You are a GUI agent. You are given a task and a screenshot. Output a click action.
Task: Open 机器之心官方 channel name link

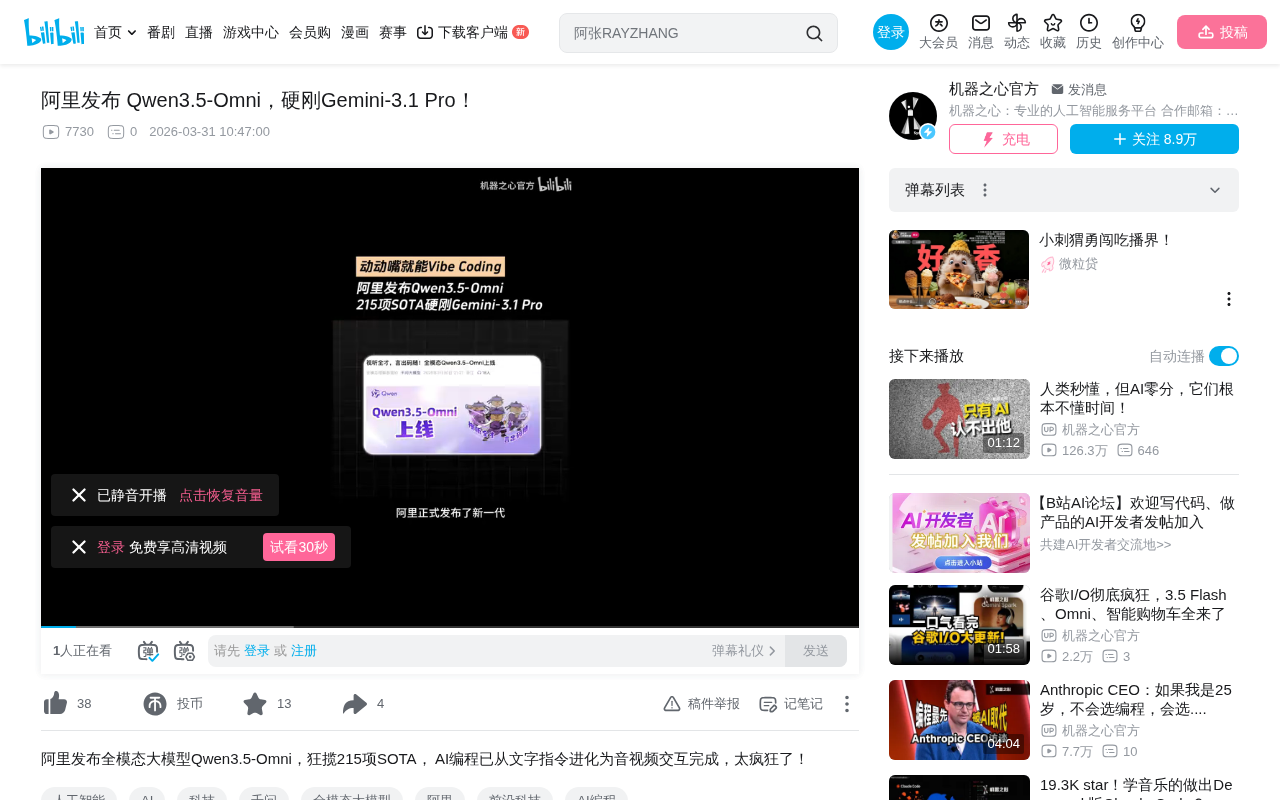pyautogui.click(x=994, y=89)
